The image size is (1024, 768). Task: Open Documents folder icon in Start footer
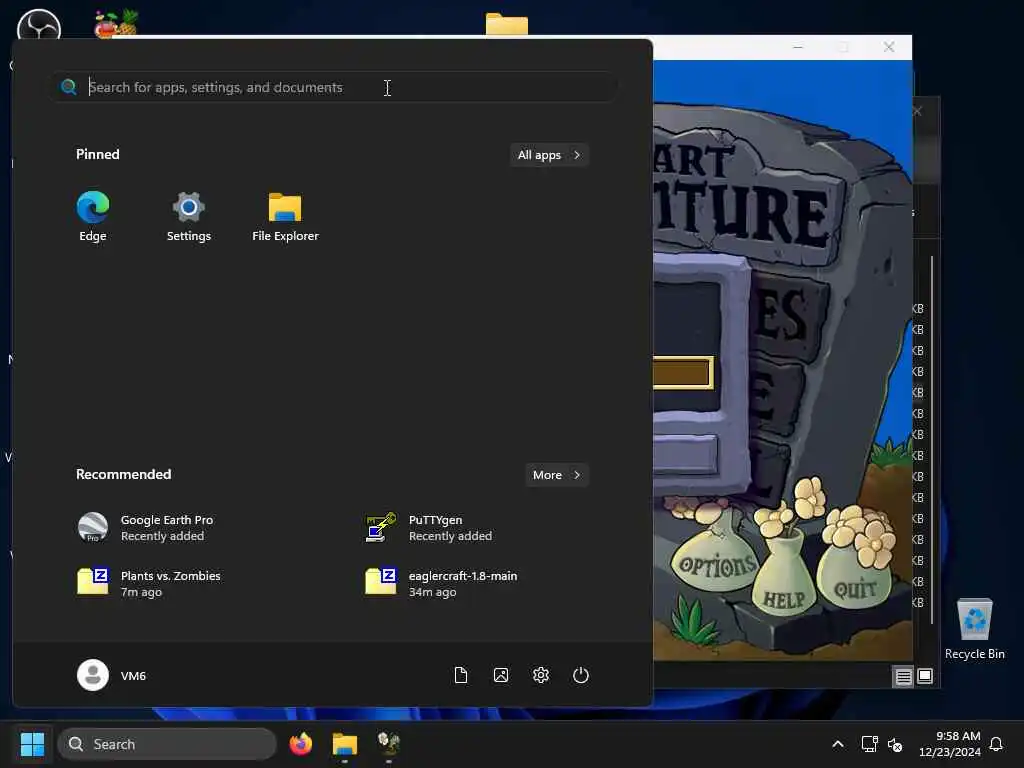pos(461,675)
